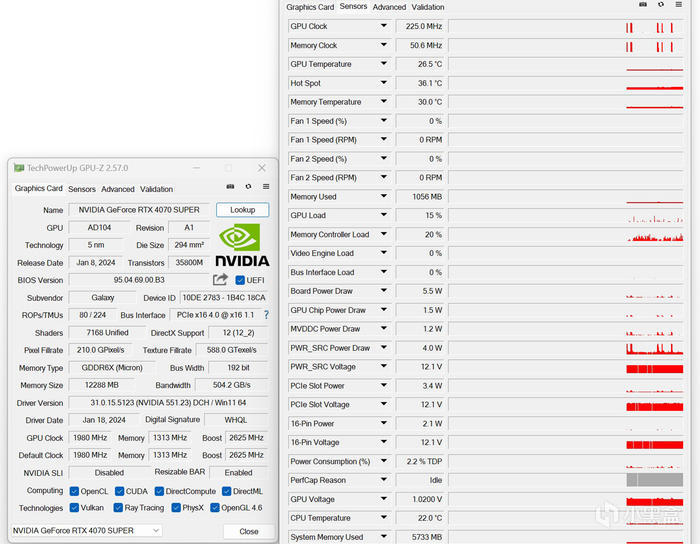700x544 pixels.
Task: Select Graphics Card tab in the GPU-Z 2.57.0 window
Action: 38,188
